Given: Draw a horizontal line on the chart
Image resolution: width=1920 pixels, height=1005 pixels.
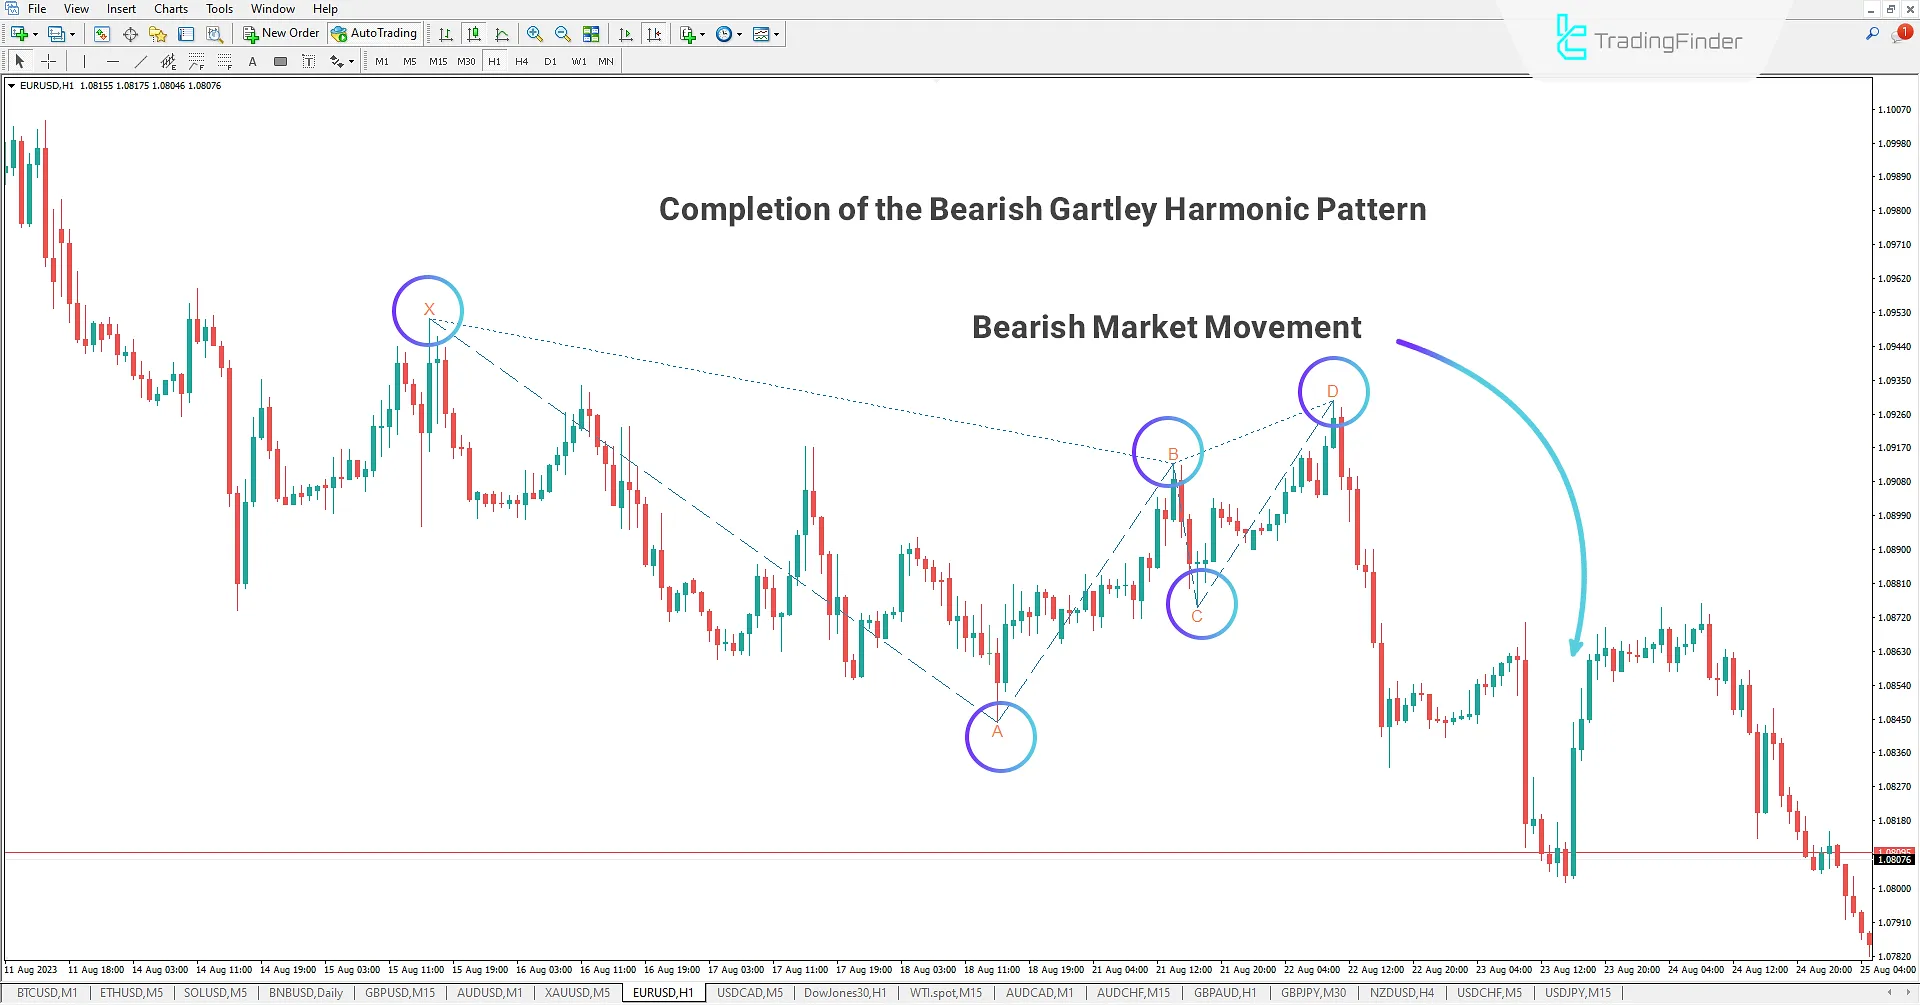Looking at the screenshot, I should point(113,61).
